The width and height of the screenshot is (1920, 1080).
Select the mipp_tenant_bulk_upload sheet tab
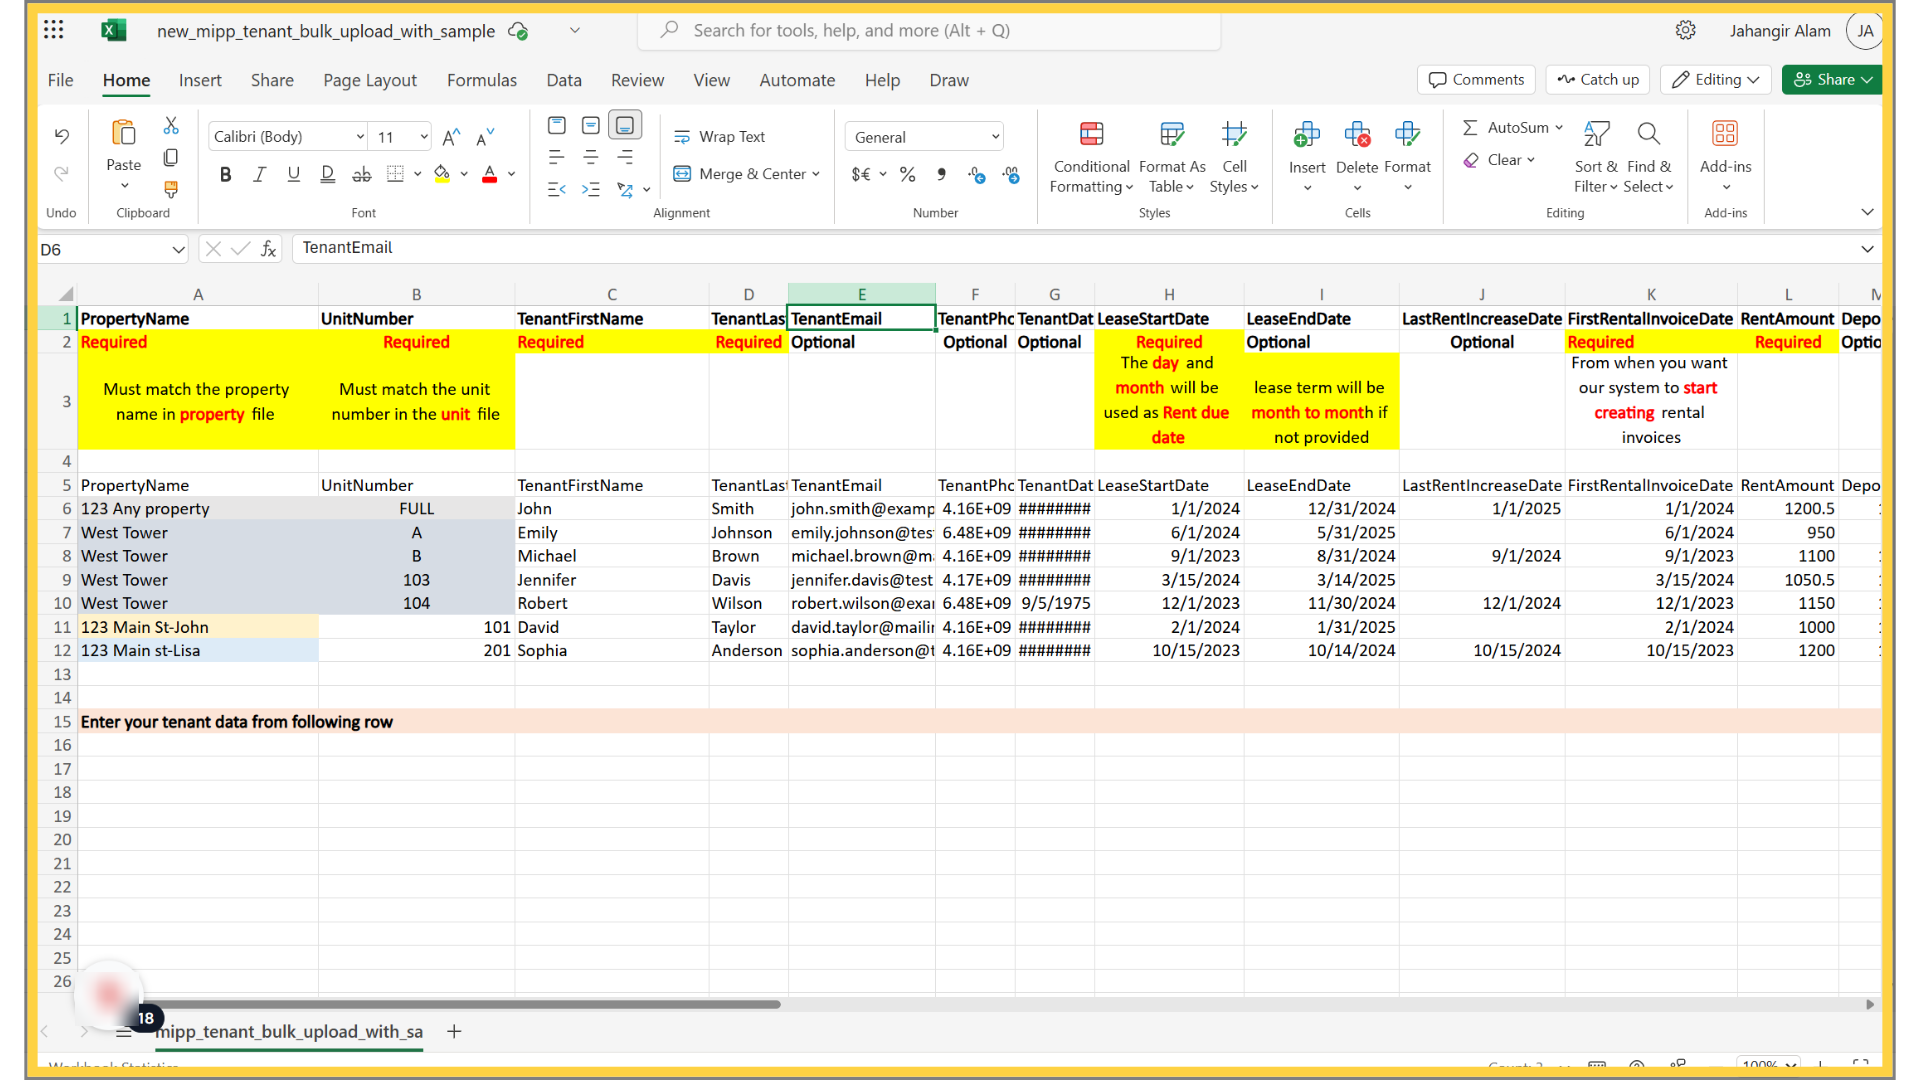(289, 1031)
